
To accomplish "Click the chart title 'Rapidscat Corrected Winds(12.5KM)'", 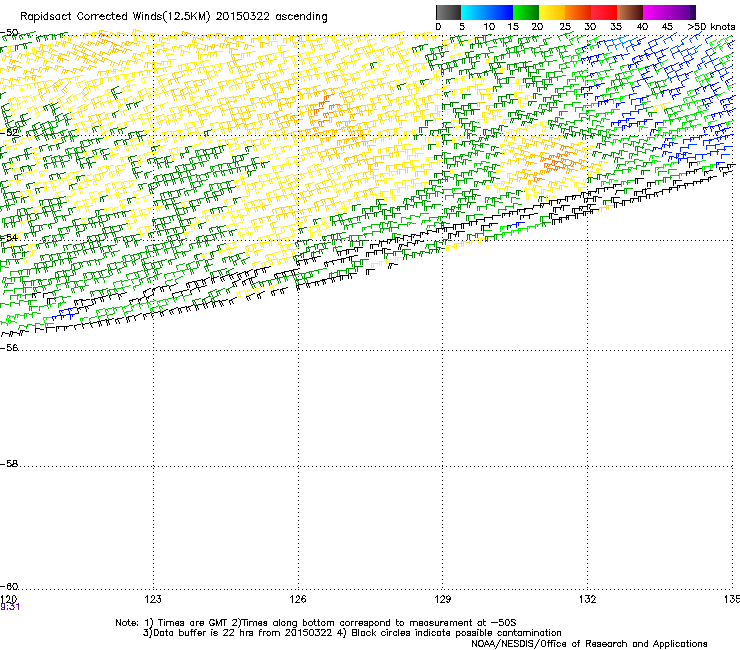I will point(115,17).
